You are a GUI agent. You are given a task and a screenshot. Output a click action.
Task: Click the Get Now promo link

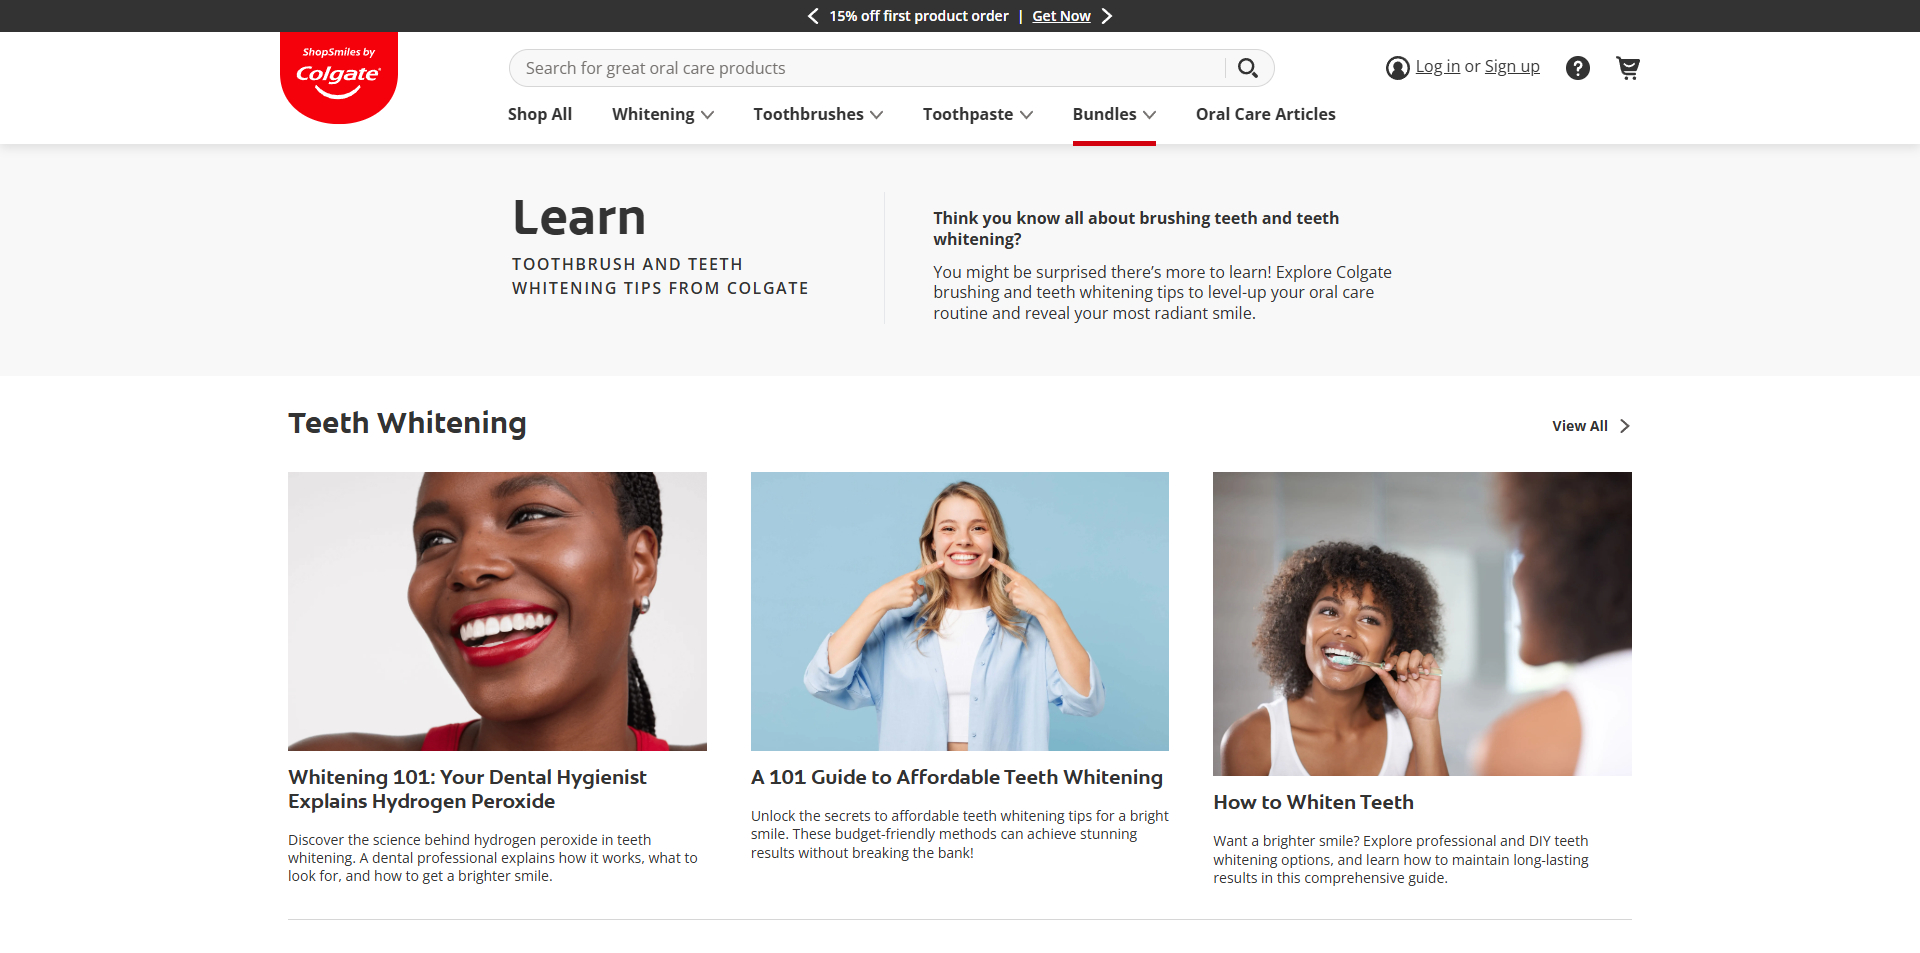click(x=1061, y=16)
